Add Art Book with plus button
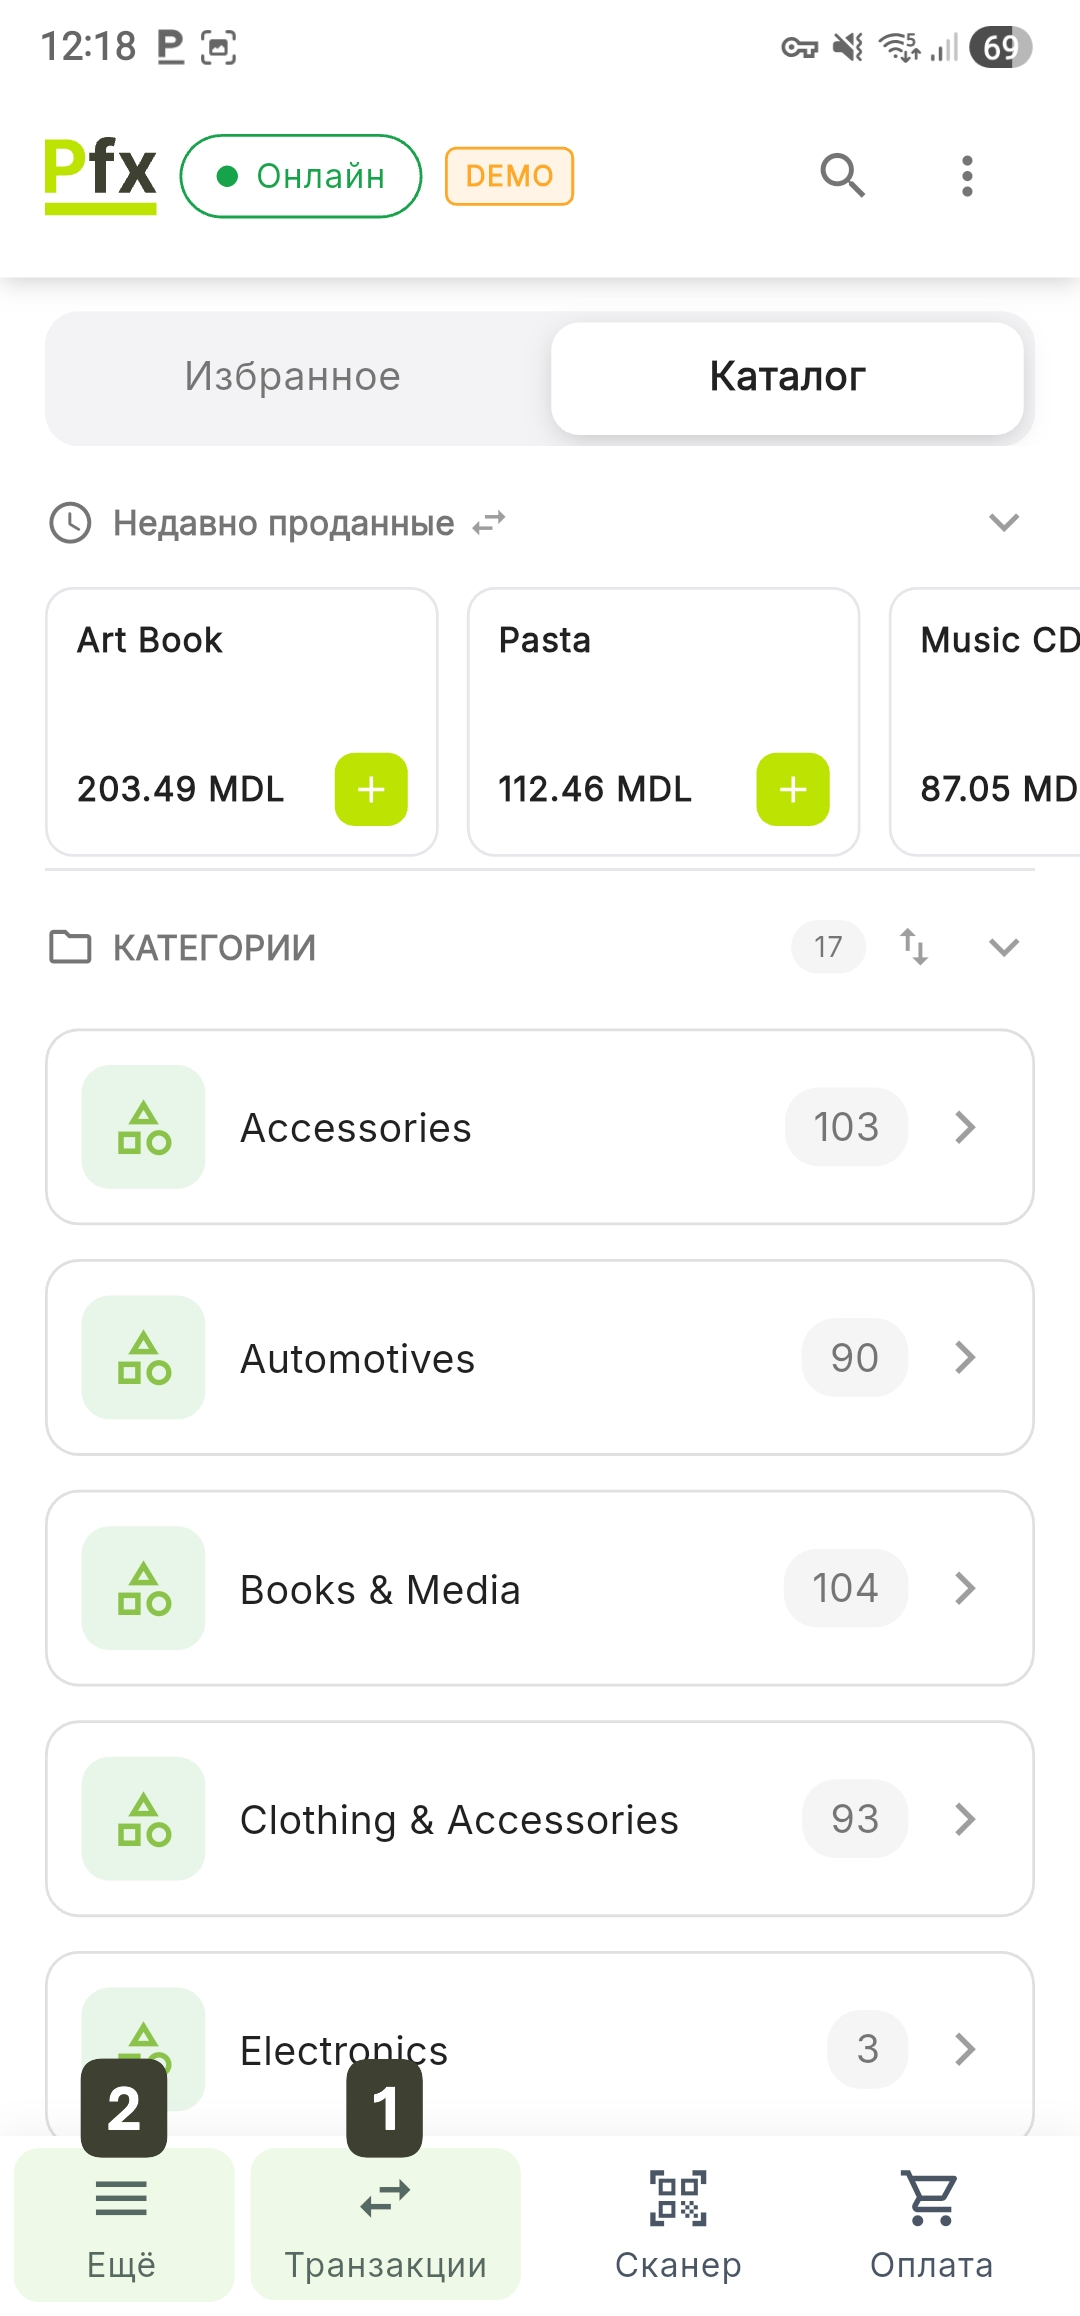Viewport: 1080px width, 2316px height. [371, 789]
